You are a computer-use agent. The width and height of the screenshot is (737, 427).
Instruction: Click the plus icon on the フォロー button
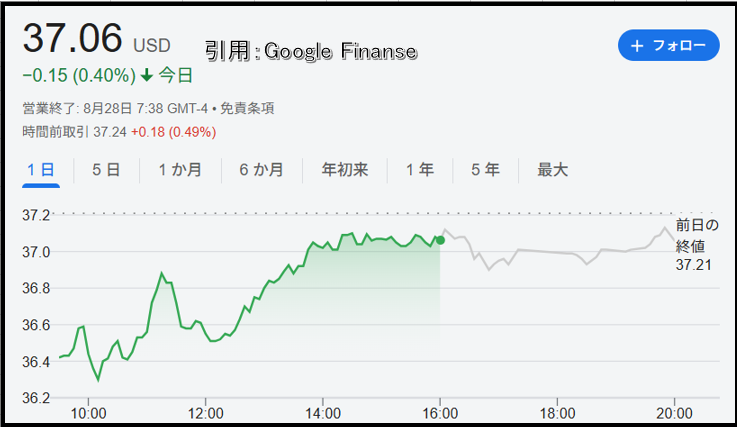(637, 46)
